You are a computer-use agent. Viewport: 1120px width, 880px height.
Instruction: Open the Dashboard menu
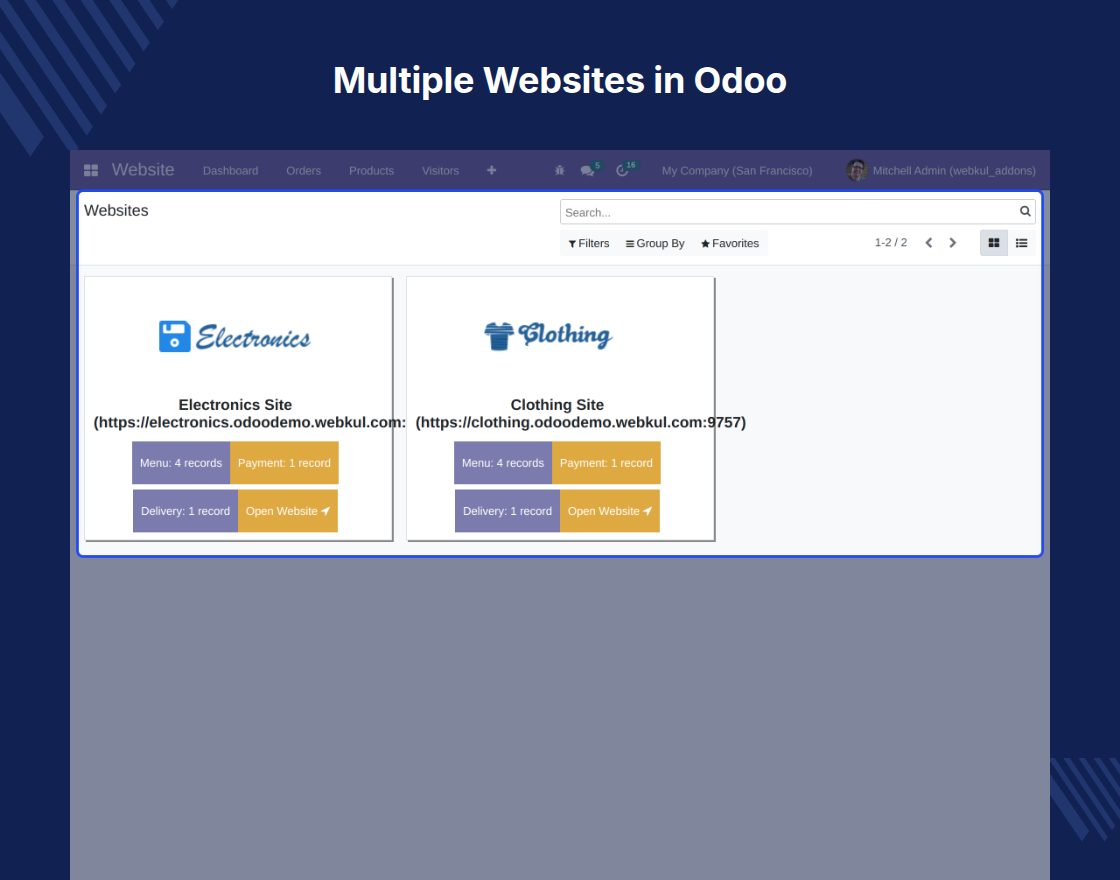231,171
